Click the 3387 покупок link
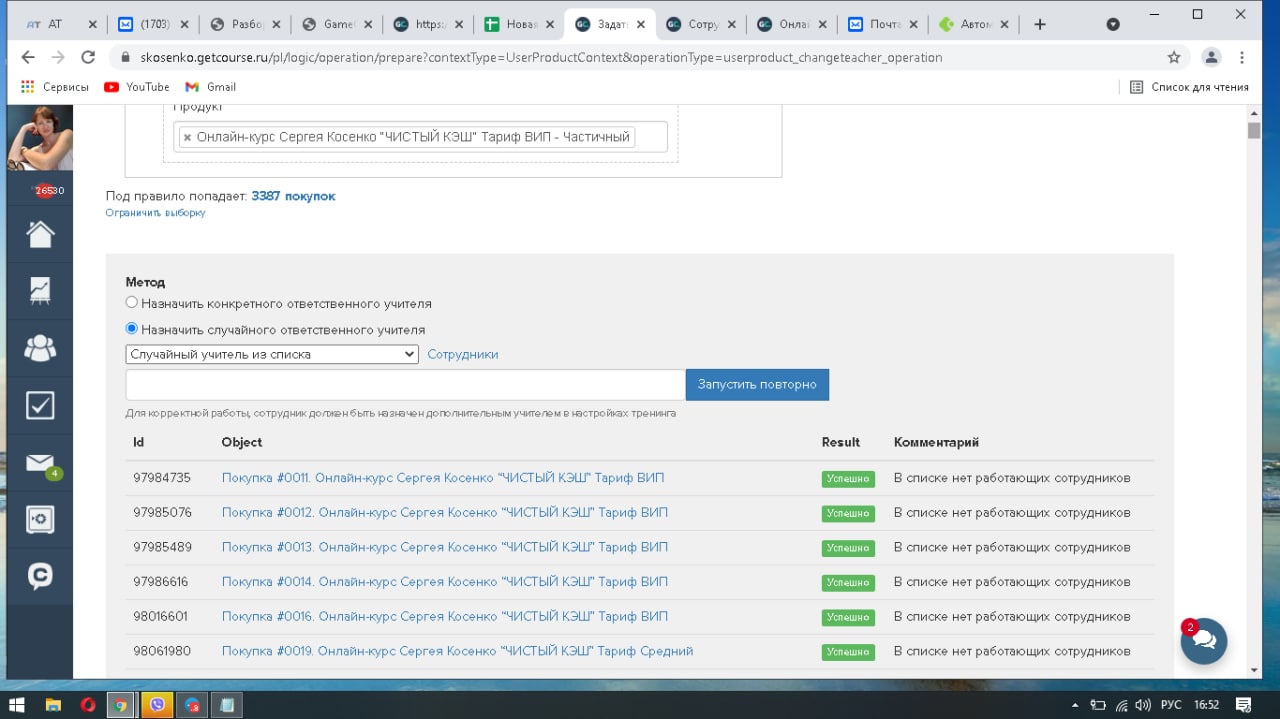This screenshot has height=719, width=1280. click(x=293, y=196)
